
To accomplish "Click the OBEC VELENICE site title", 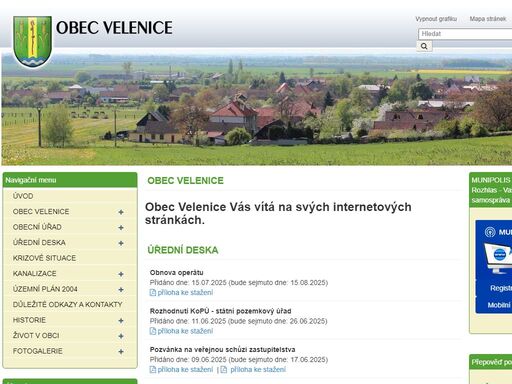I will point(114,28).
